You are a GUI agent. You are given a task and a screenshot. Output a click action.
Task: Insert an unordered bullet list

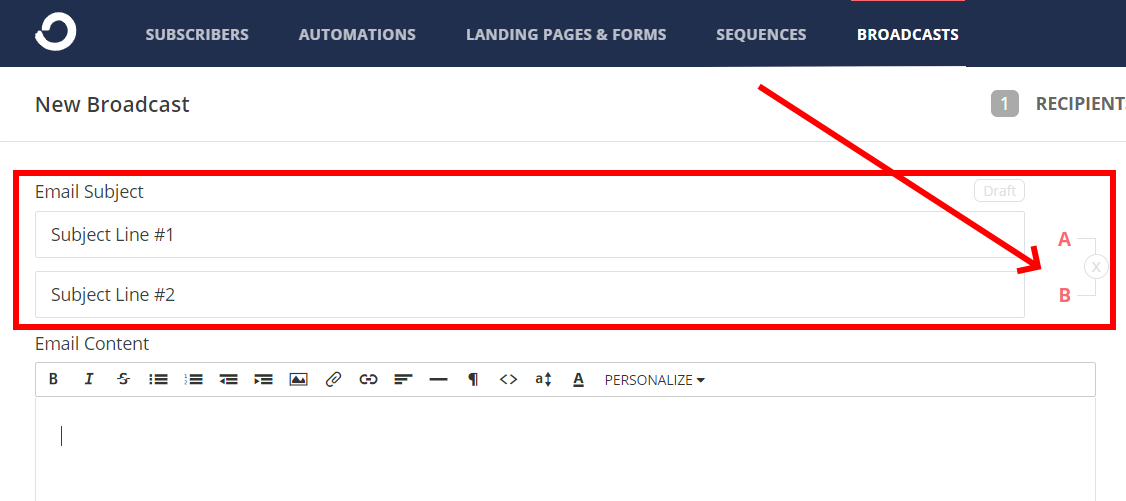158,380
